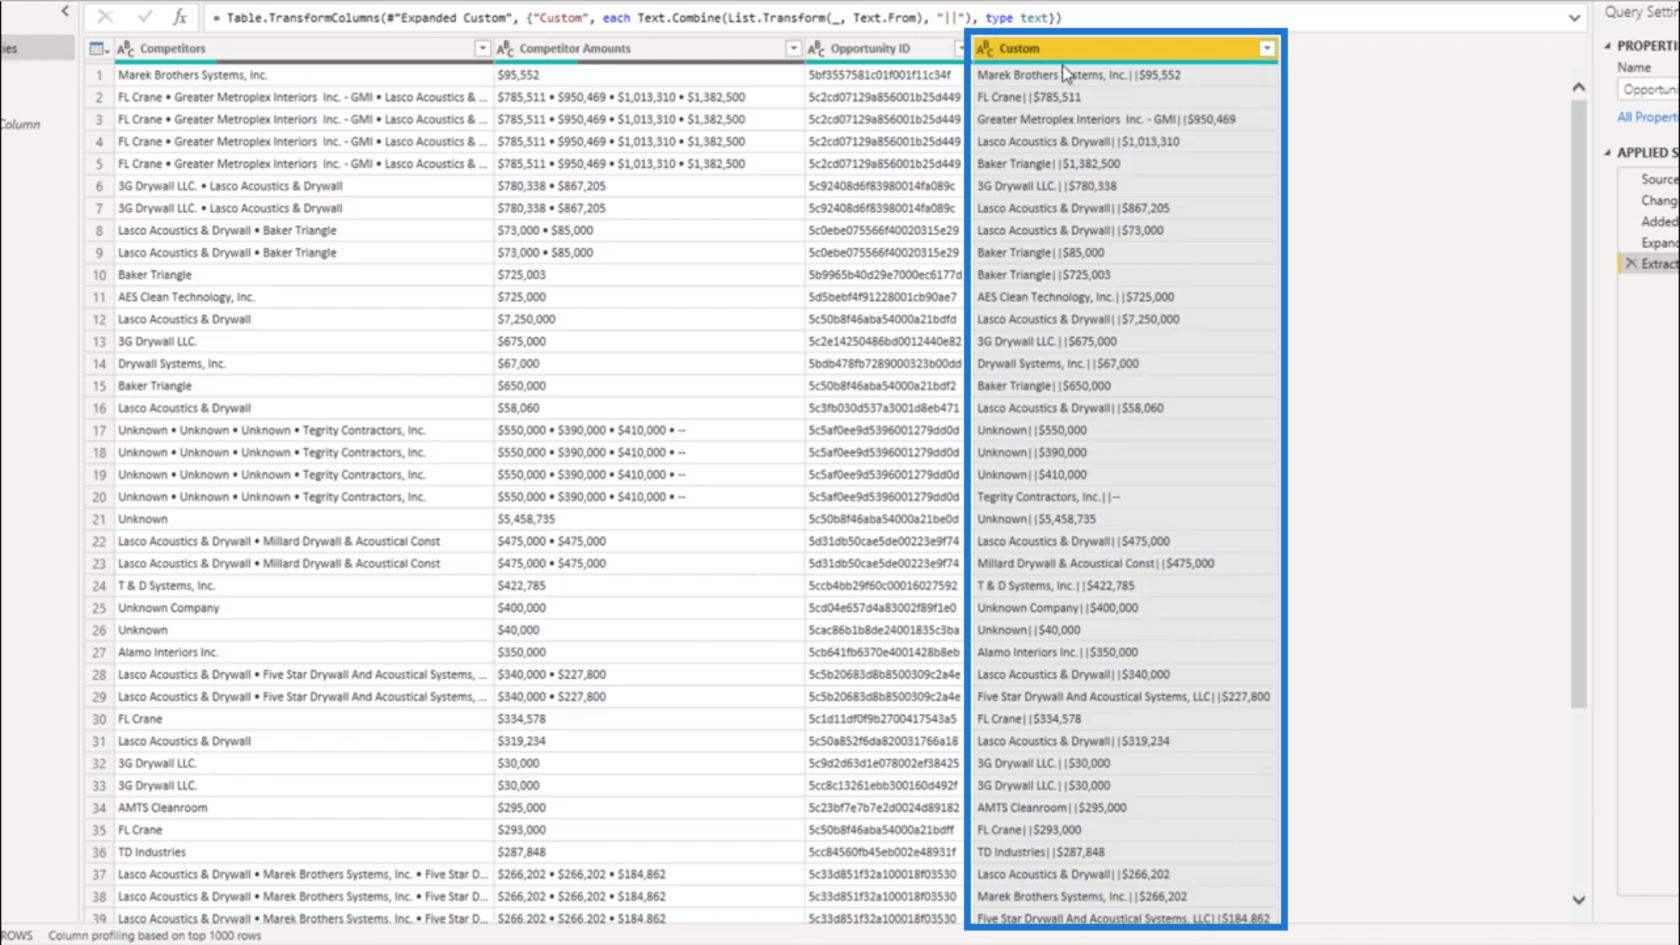This screenshot has height=945, width=1680.
Task: Select the Competitors column header
Action: pos(303,48)
